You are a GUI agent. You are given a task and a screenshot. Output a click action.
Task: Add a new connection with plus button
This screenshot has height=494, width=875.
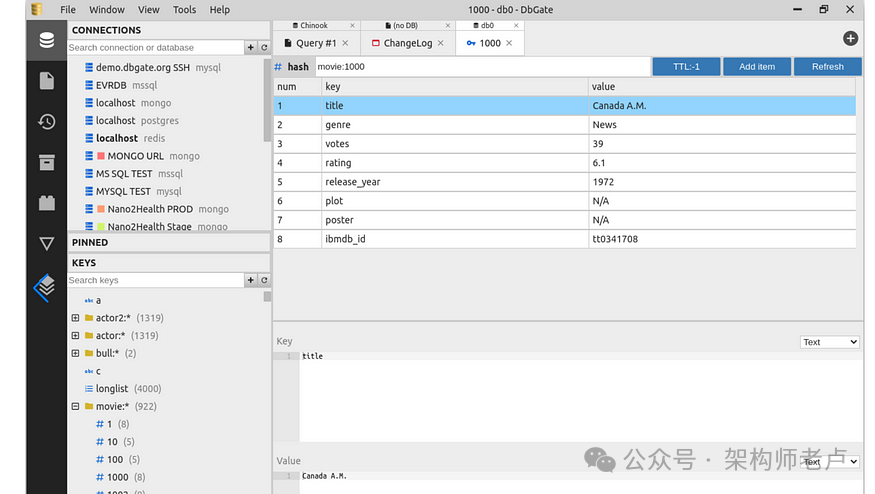[x=251, y=48]
